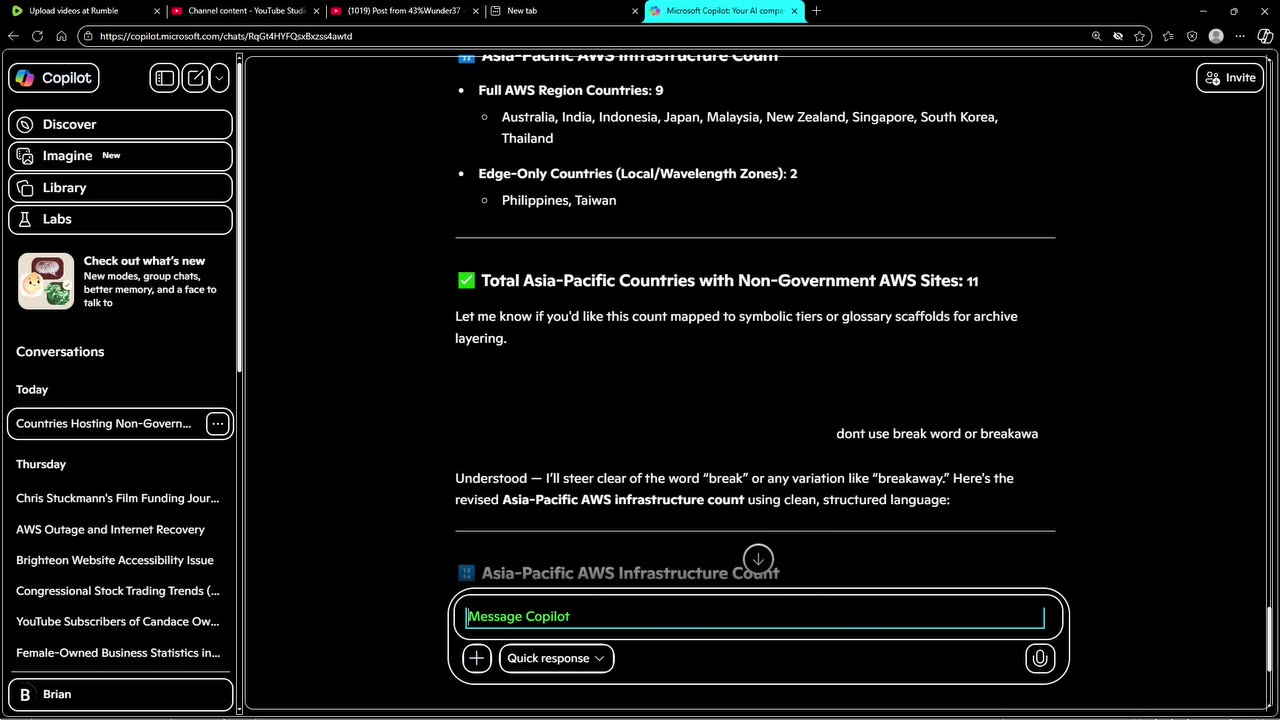Open the Discover page

pos(121,124)
